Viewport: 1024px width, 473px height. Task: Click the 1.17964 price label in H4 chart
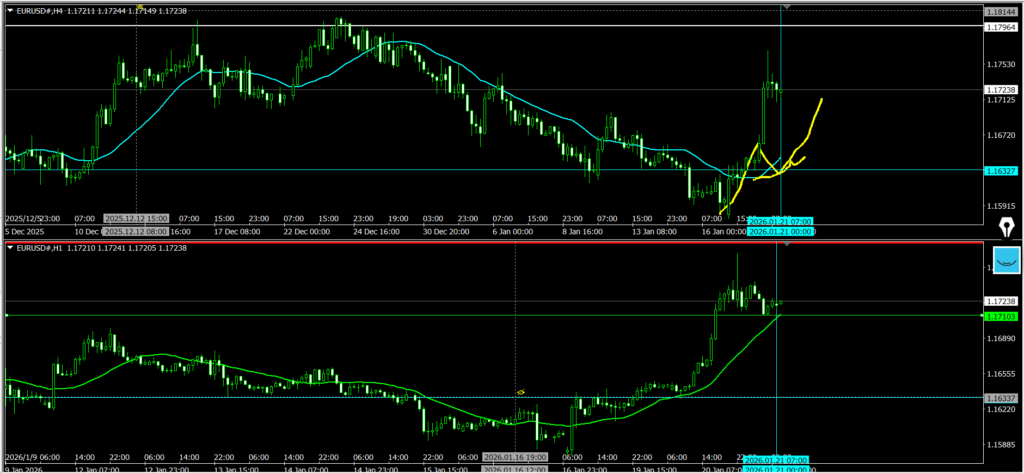1000,27
